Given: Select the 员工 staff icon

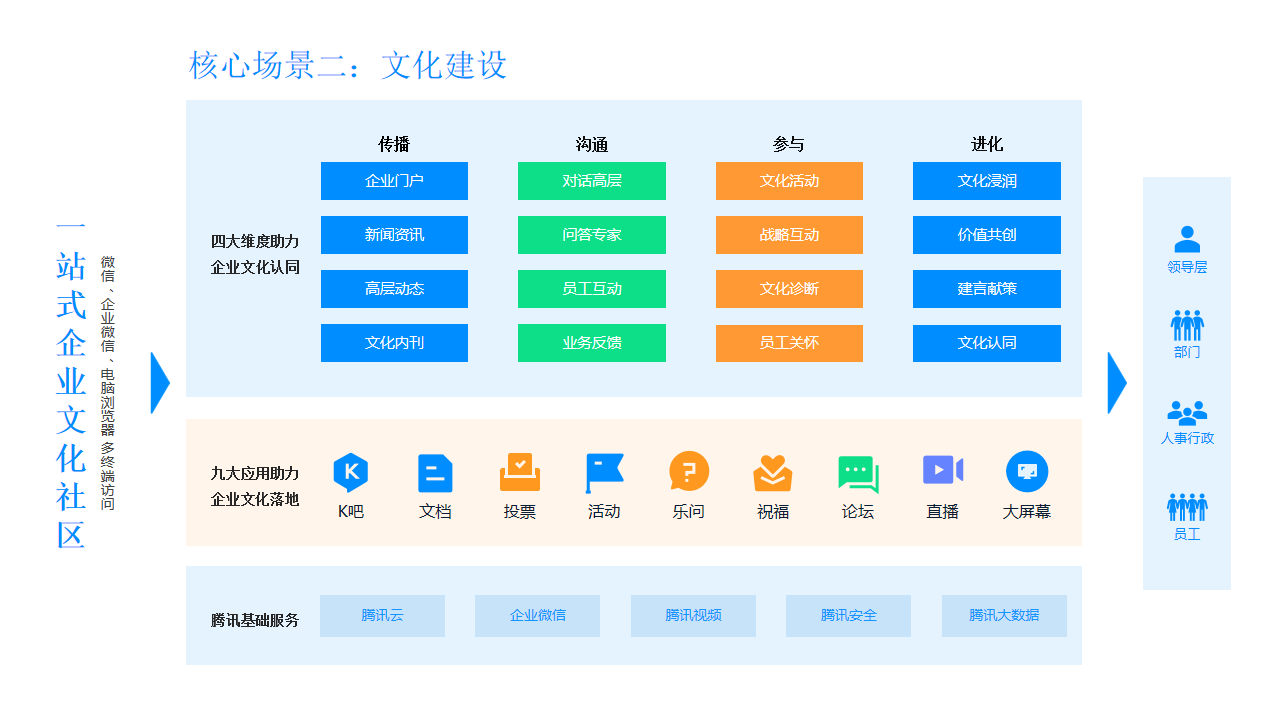Looking at the screenshot, I should pyautogui.click(x=1187, y=507).
